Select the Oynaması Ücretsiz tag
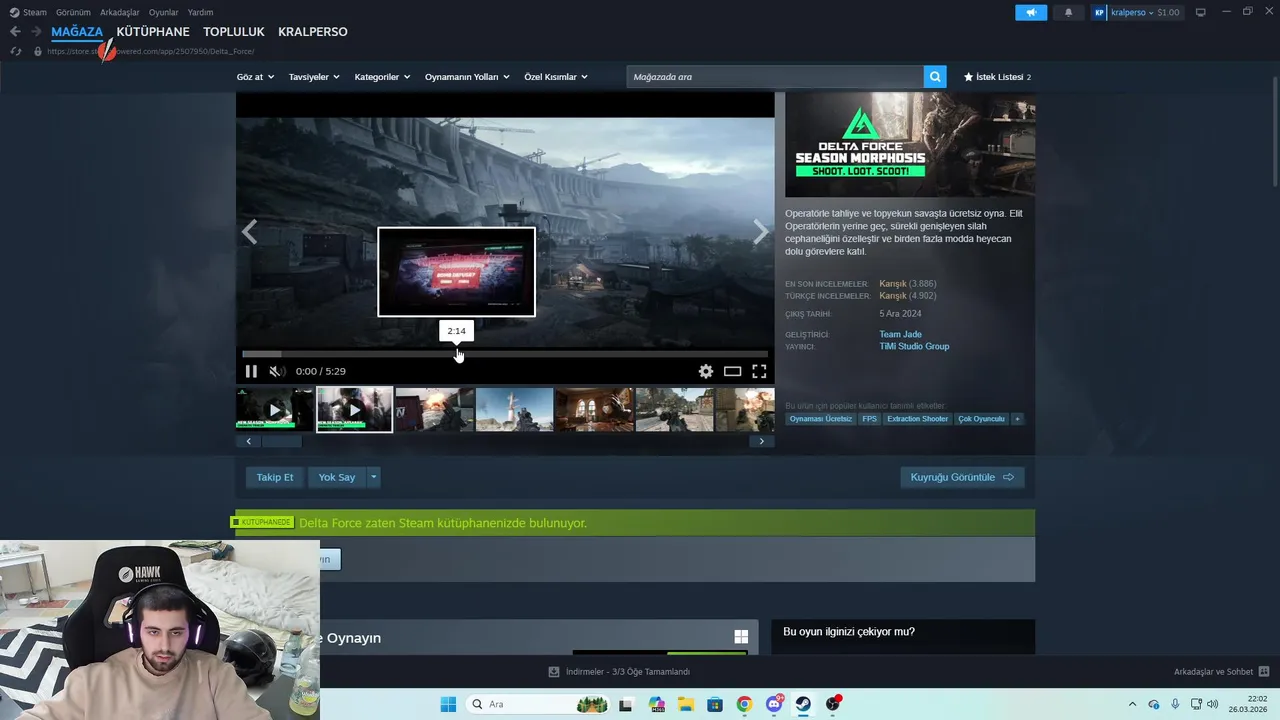The image size is (1280, 720). coord(821,419)
